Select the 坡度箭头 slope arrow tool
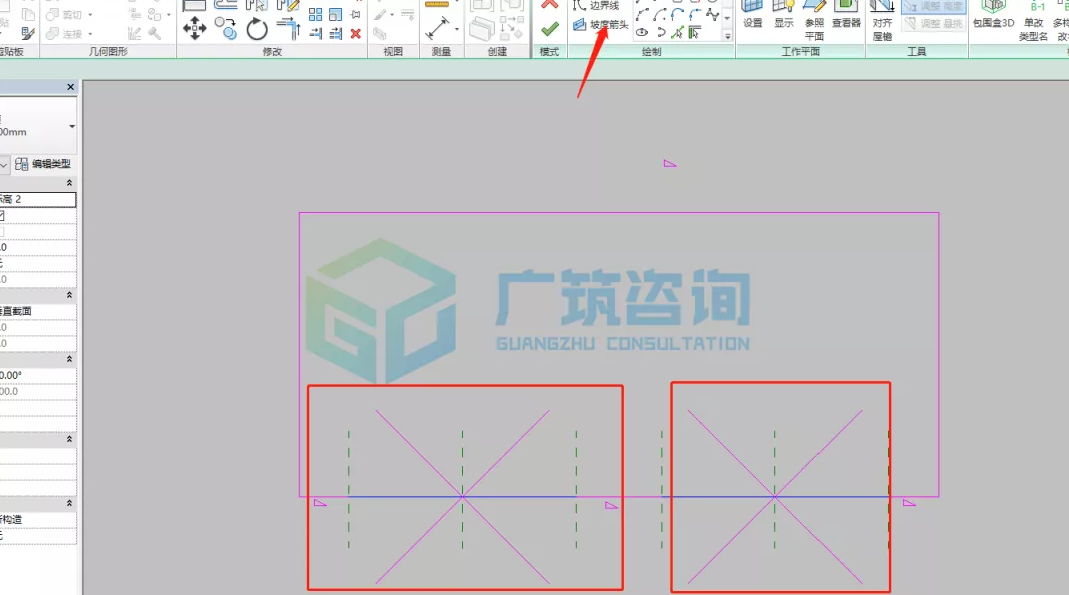Image resolution: width=1069 pixels, height=595 pixels. 600,25
